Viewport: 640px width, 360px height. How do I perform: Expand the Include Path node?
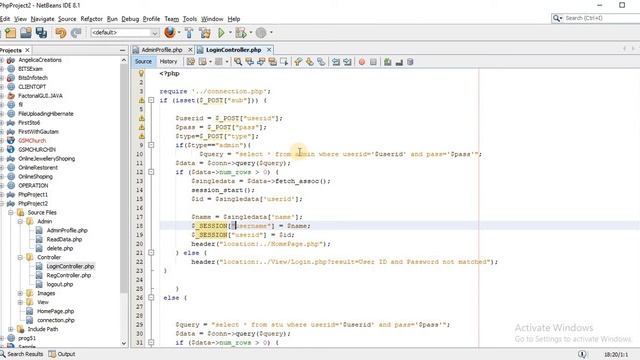(11, 329)
